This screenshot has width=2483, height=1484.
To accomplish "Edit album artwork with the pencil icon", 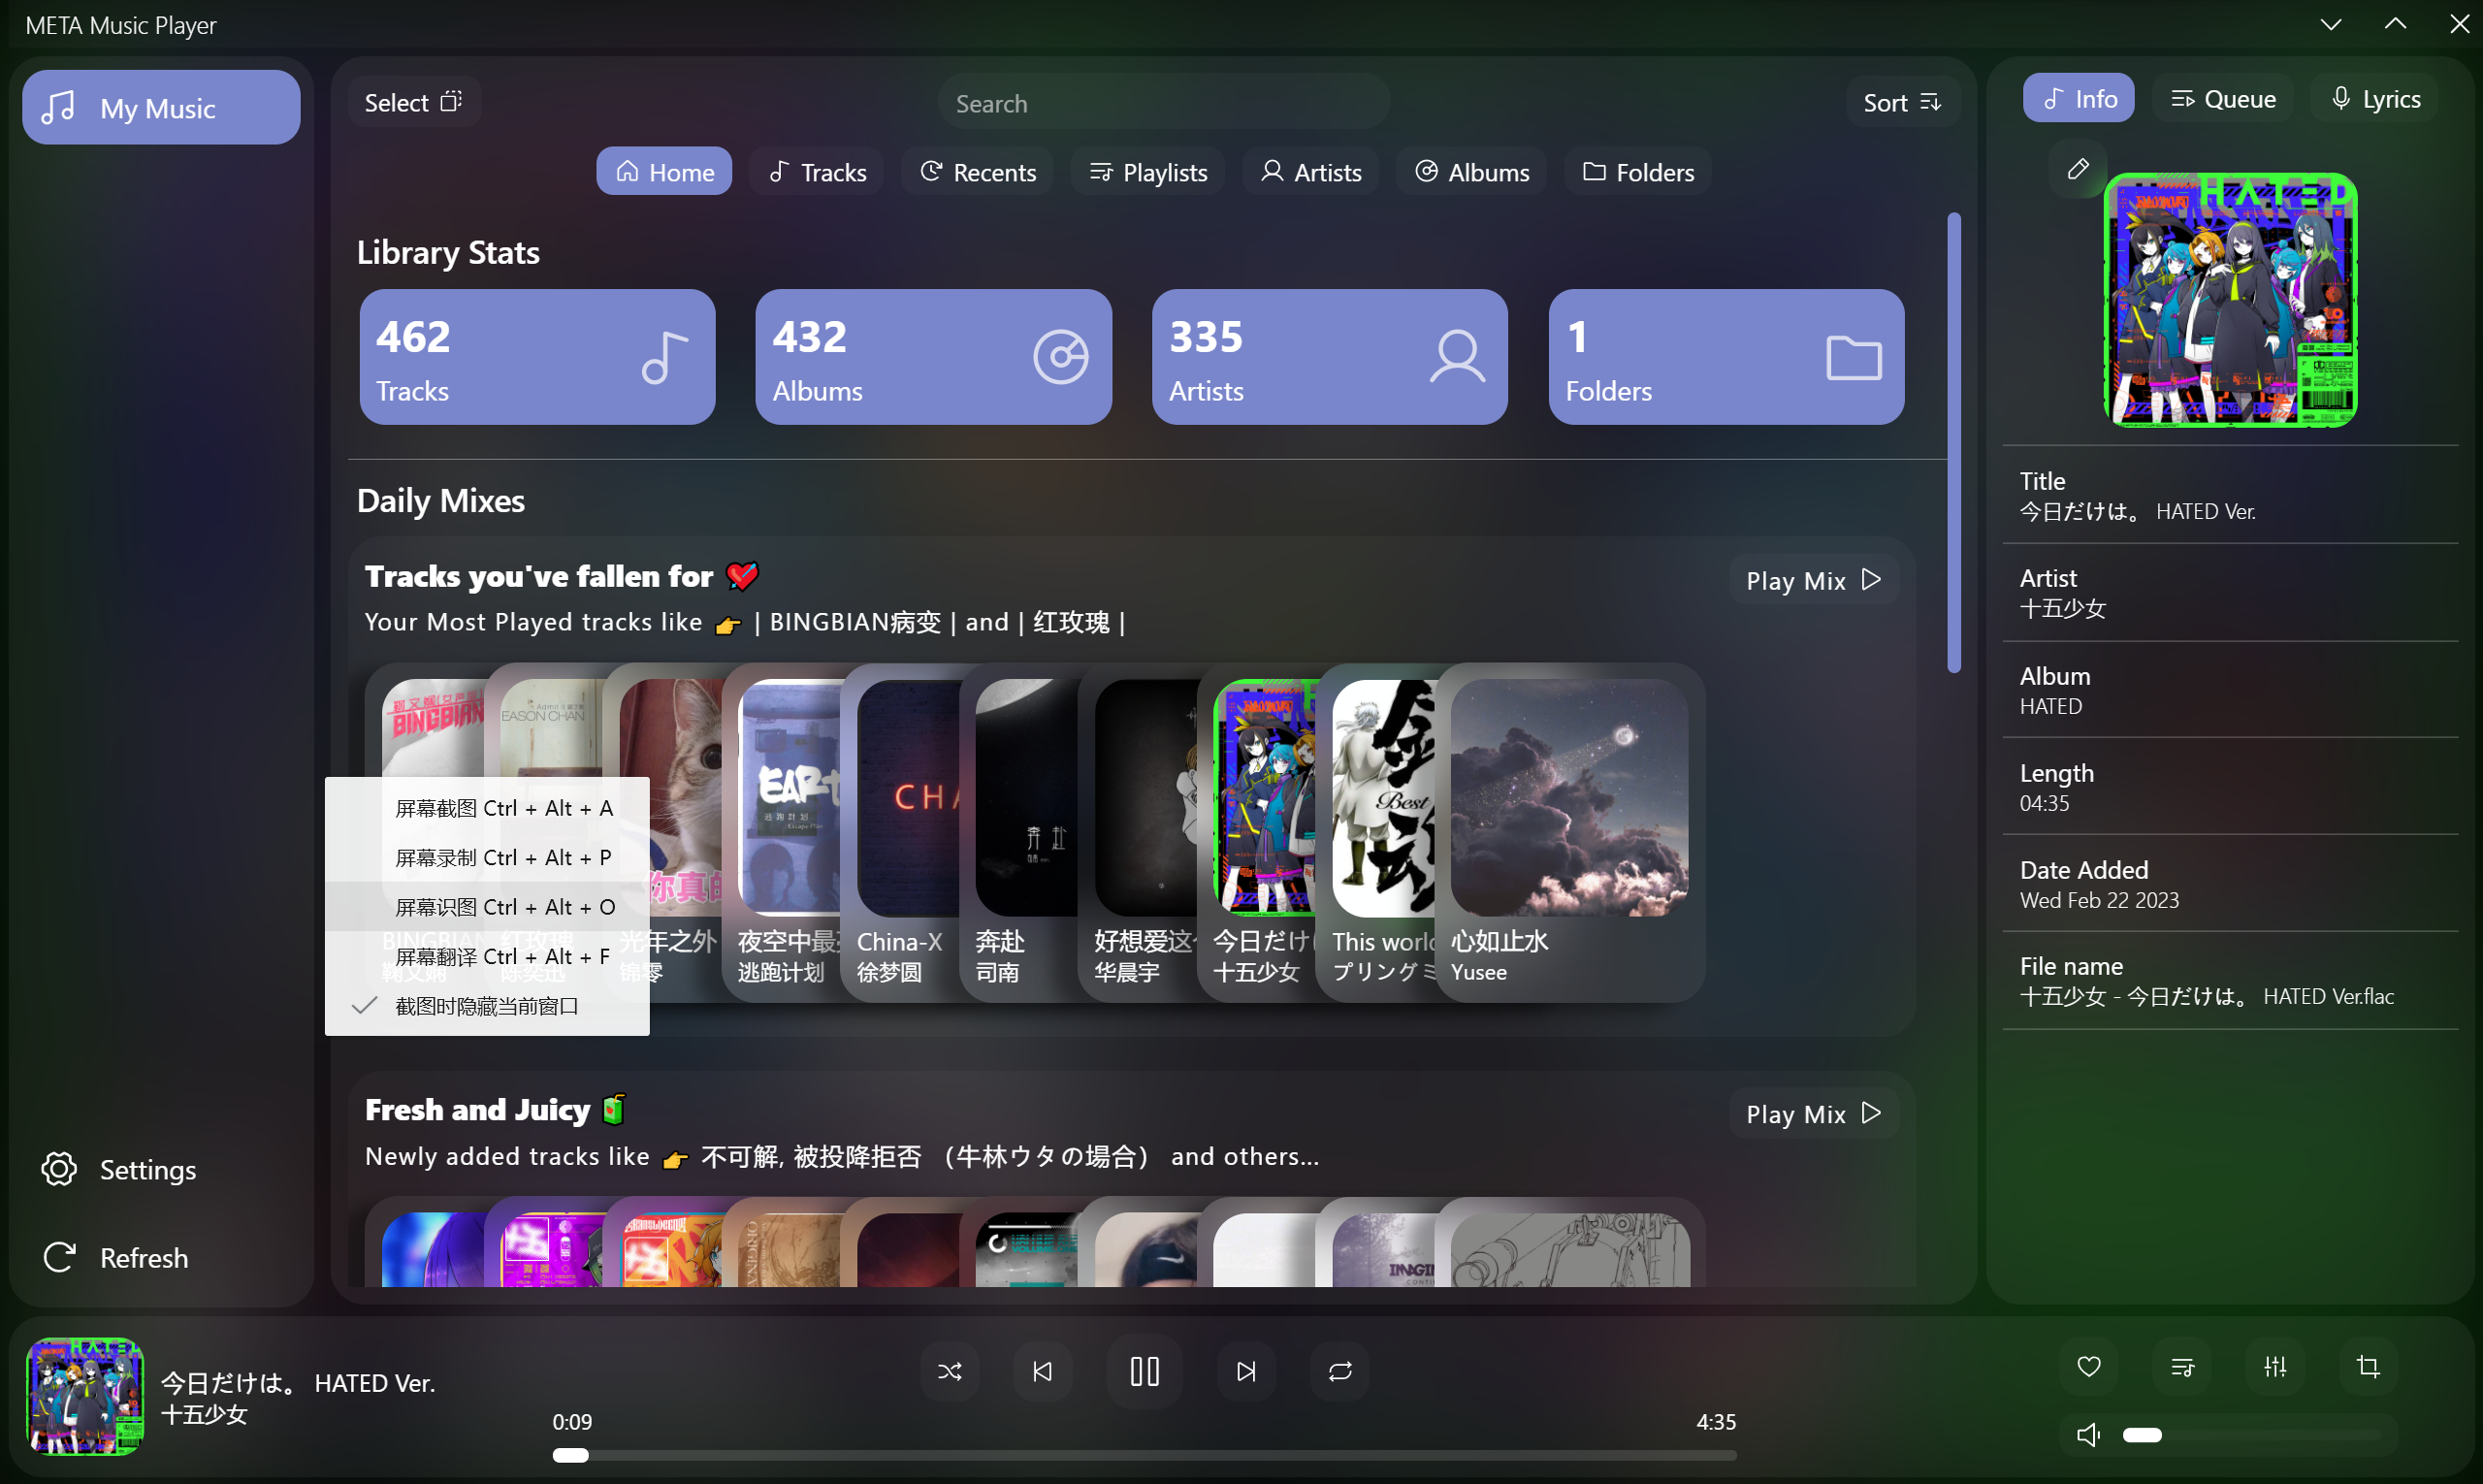I will 2078,169.
